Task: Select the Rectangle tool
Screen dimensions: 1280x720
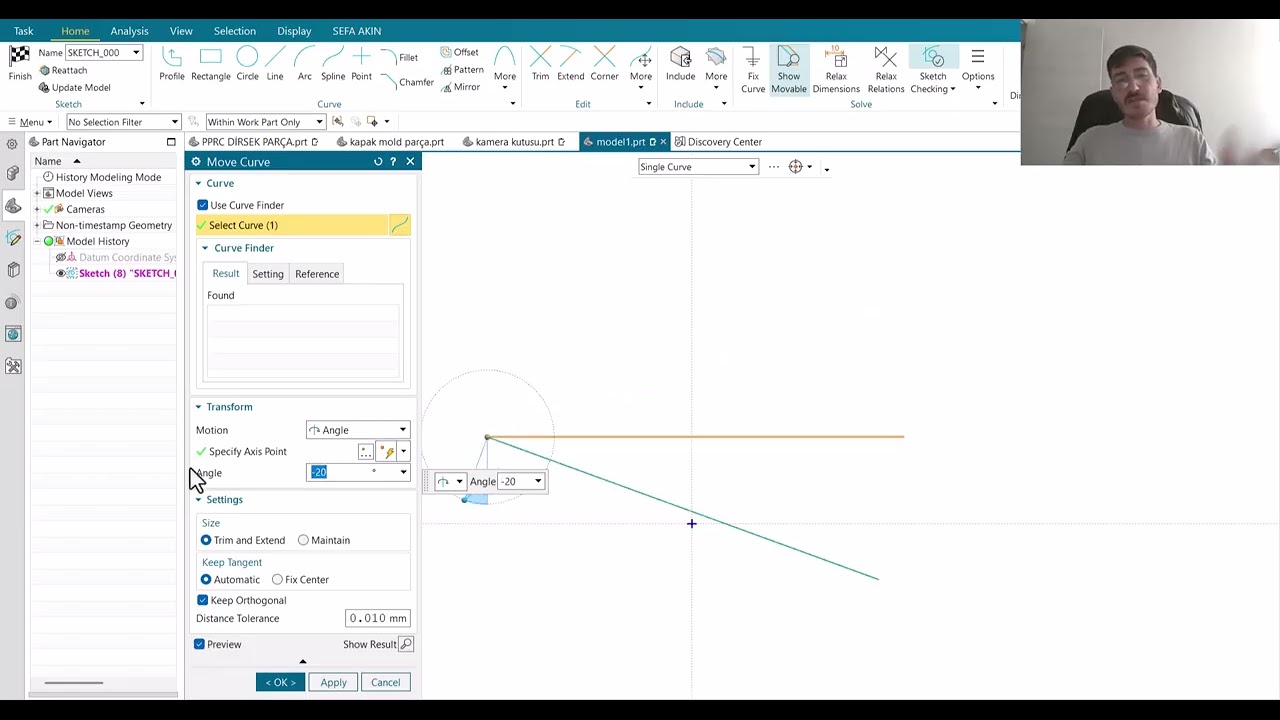Action: click(210, 63)
